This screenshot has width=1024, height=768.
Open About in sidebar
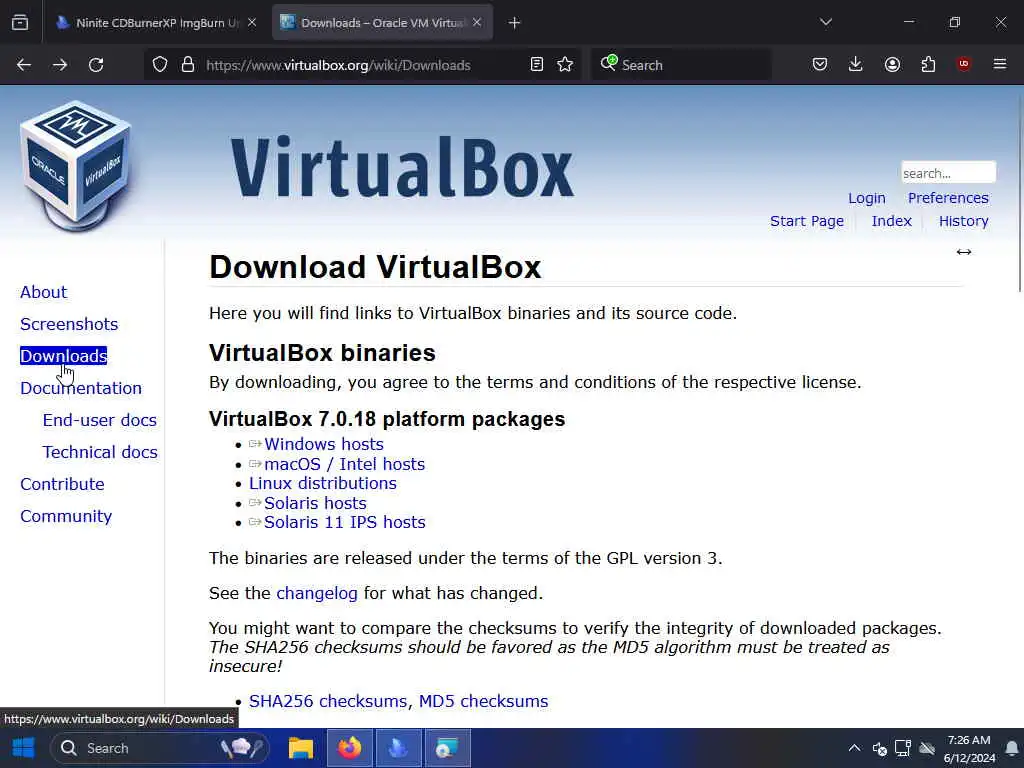point(44,293)
